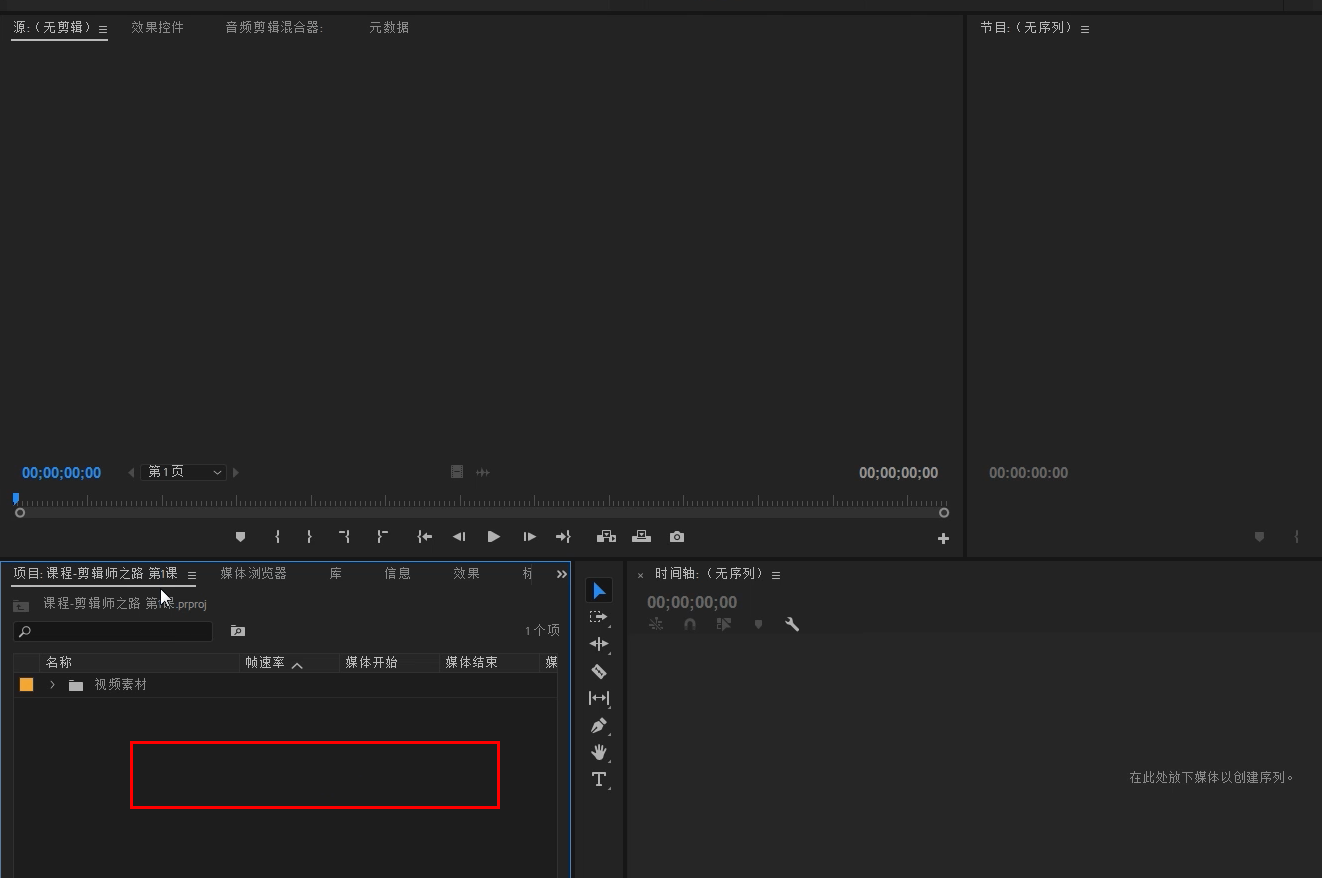Click the orange label swatch of 视频素材
This screenshot has width=1322, height=878.
[x=26, y=685]
